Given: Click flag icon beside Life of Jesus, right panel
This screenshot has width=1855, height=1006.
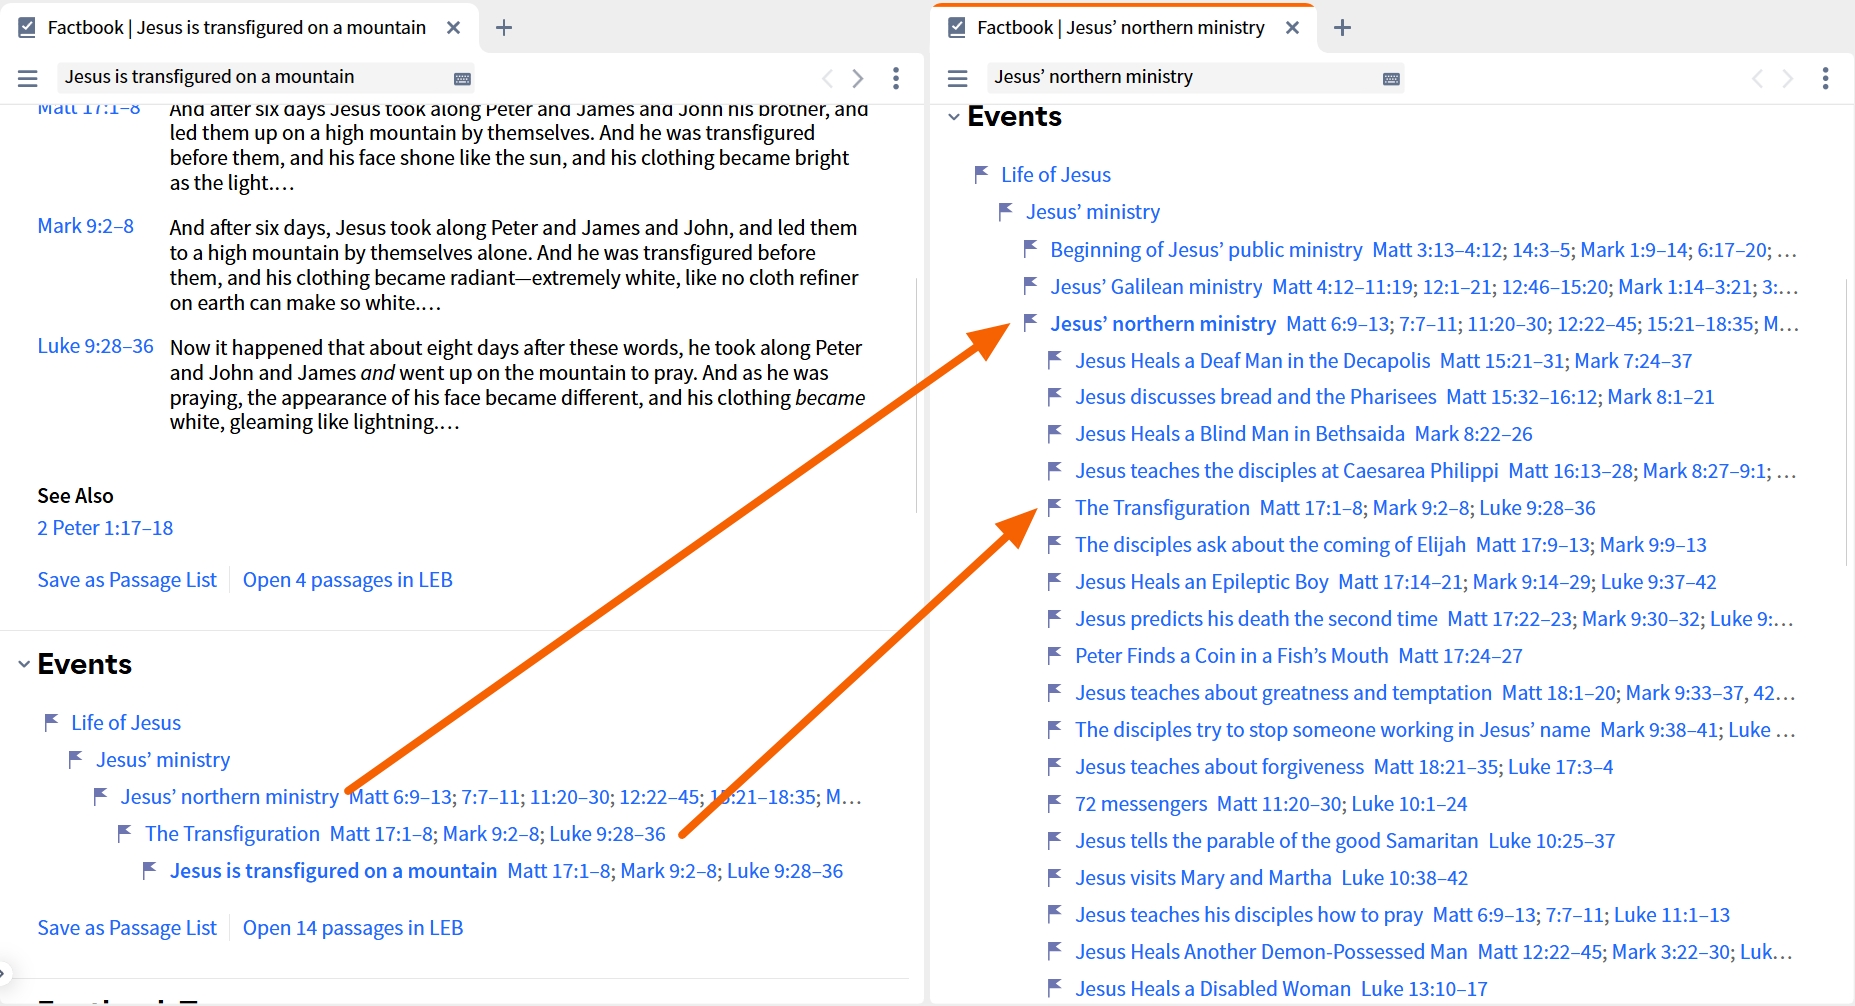Looking at the screenshot, I should [982, 174].
